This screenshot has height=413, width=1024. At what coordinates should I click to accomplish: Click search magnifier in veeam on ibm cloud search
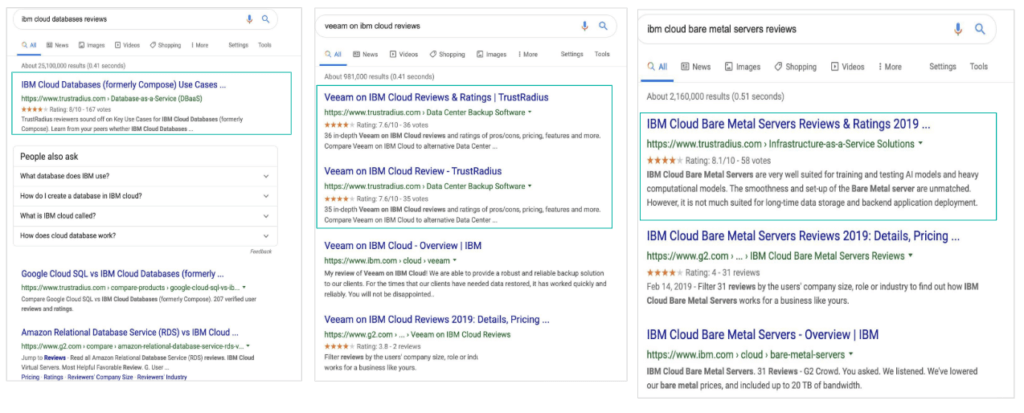tap(603, 26)
